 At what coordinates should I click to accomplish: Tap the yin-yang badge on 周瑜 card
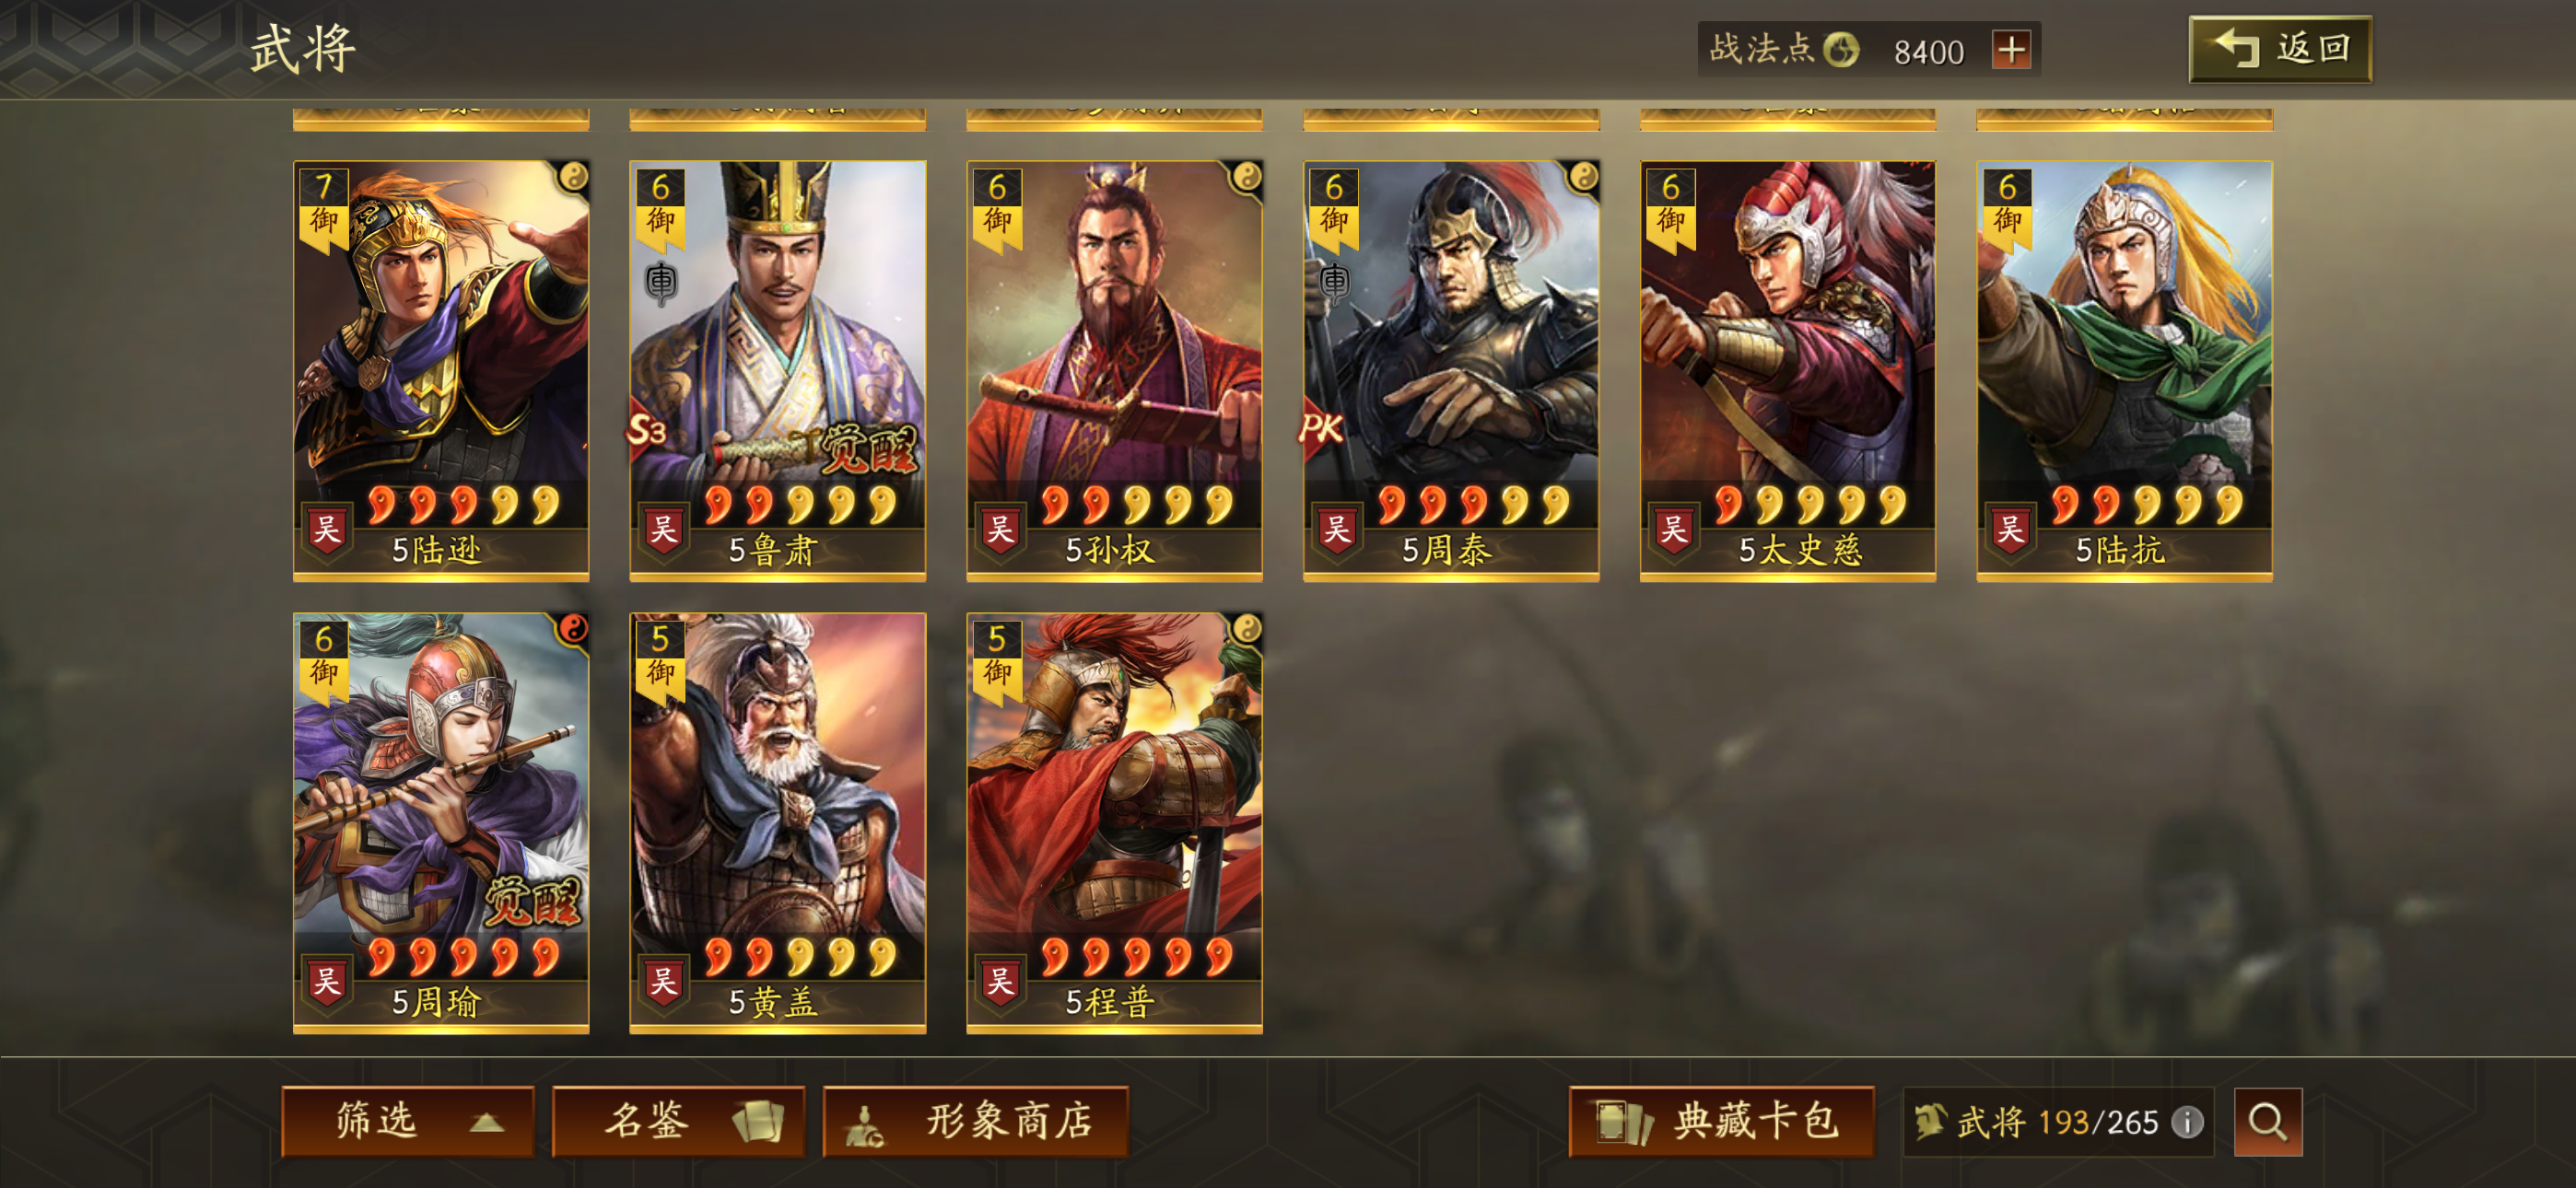pyautogui.click(x=572, y=629)
